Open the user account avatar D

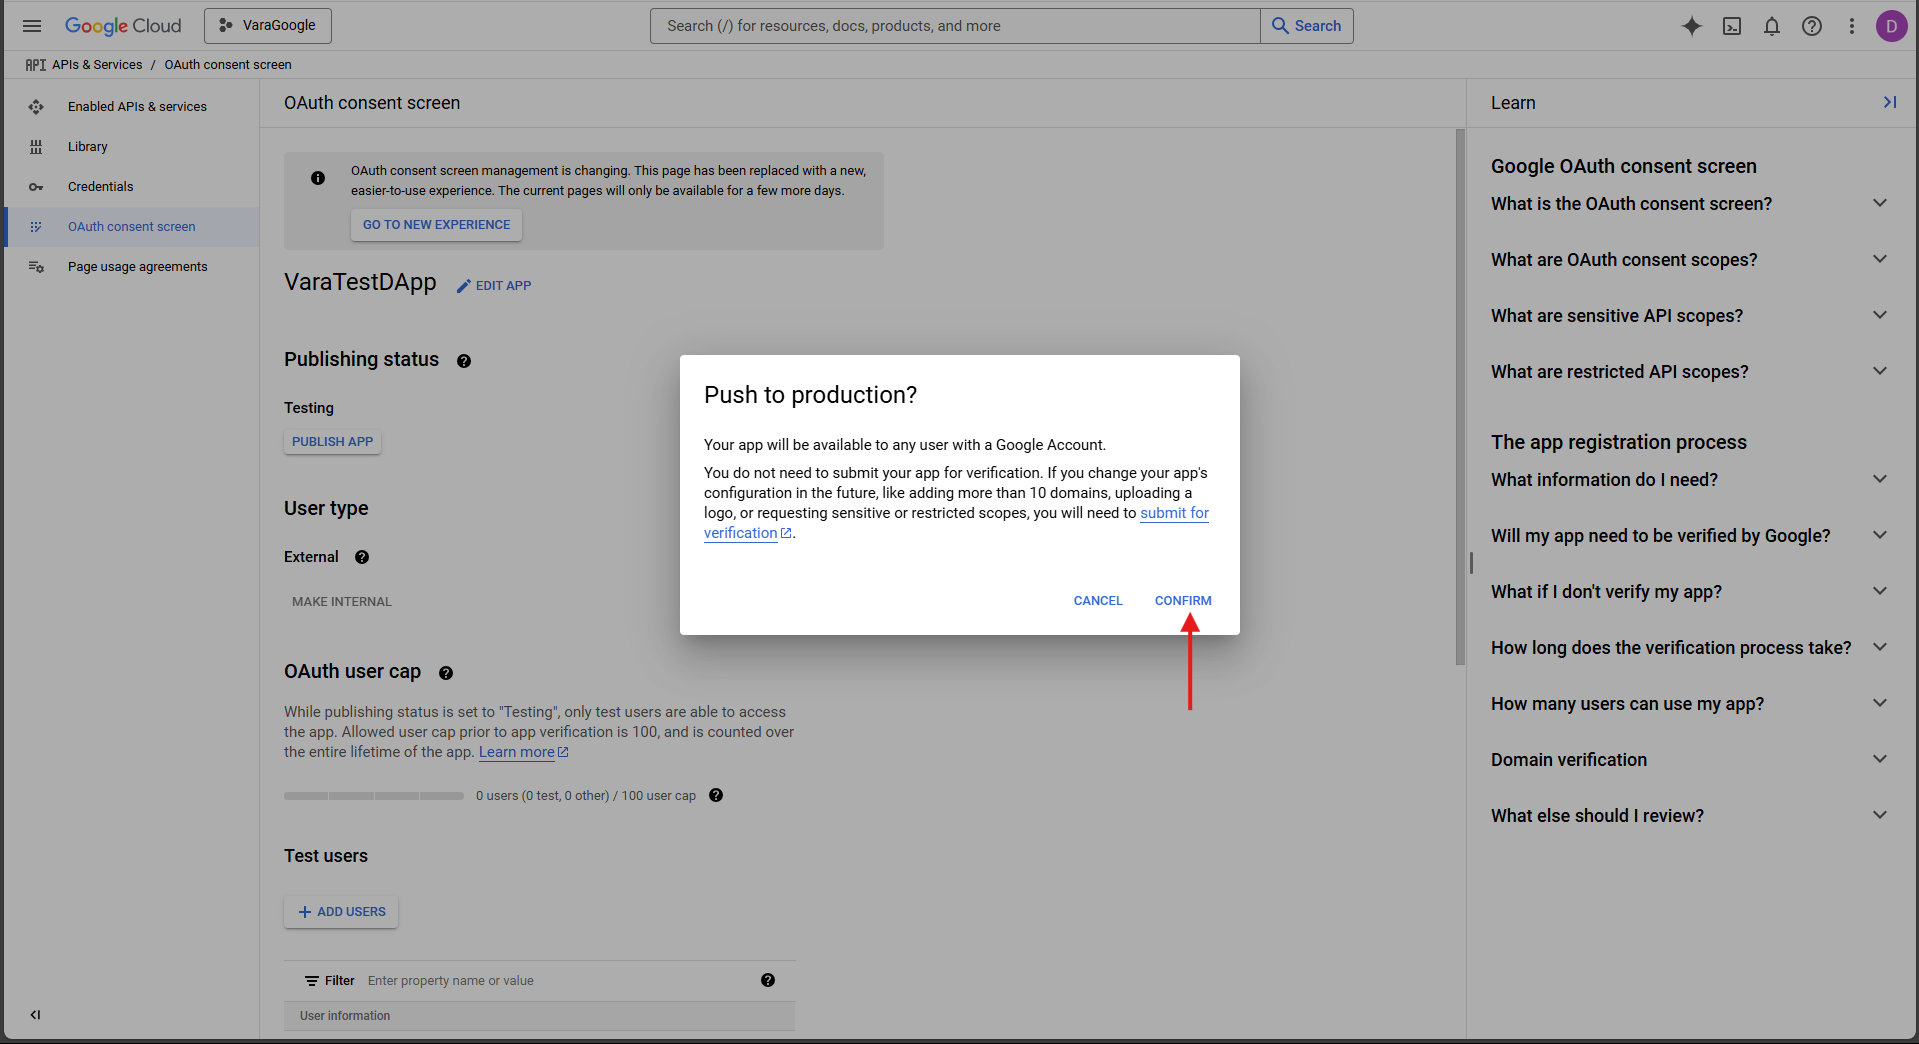tap(1891, 26)
